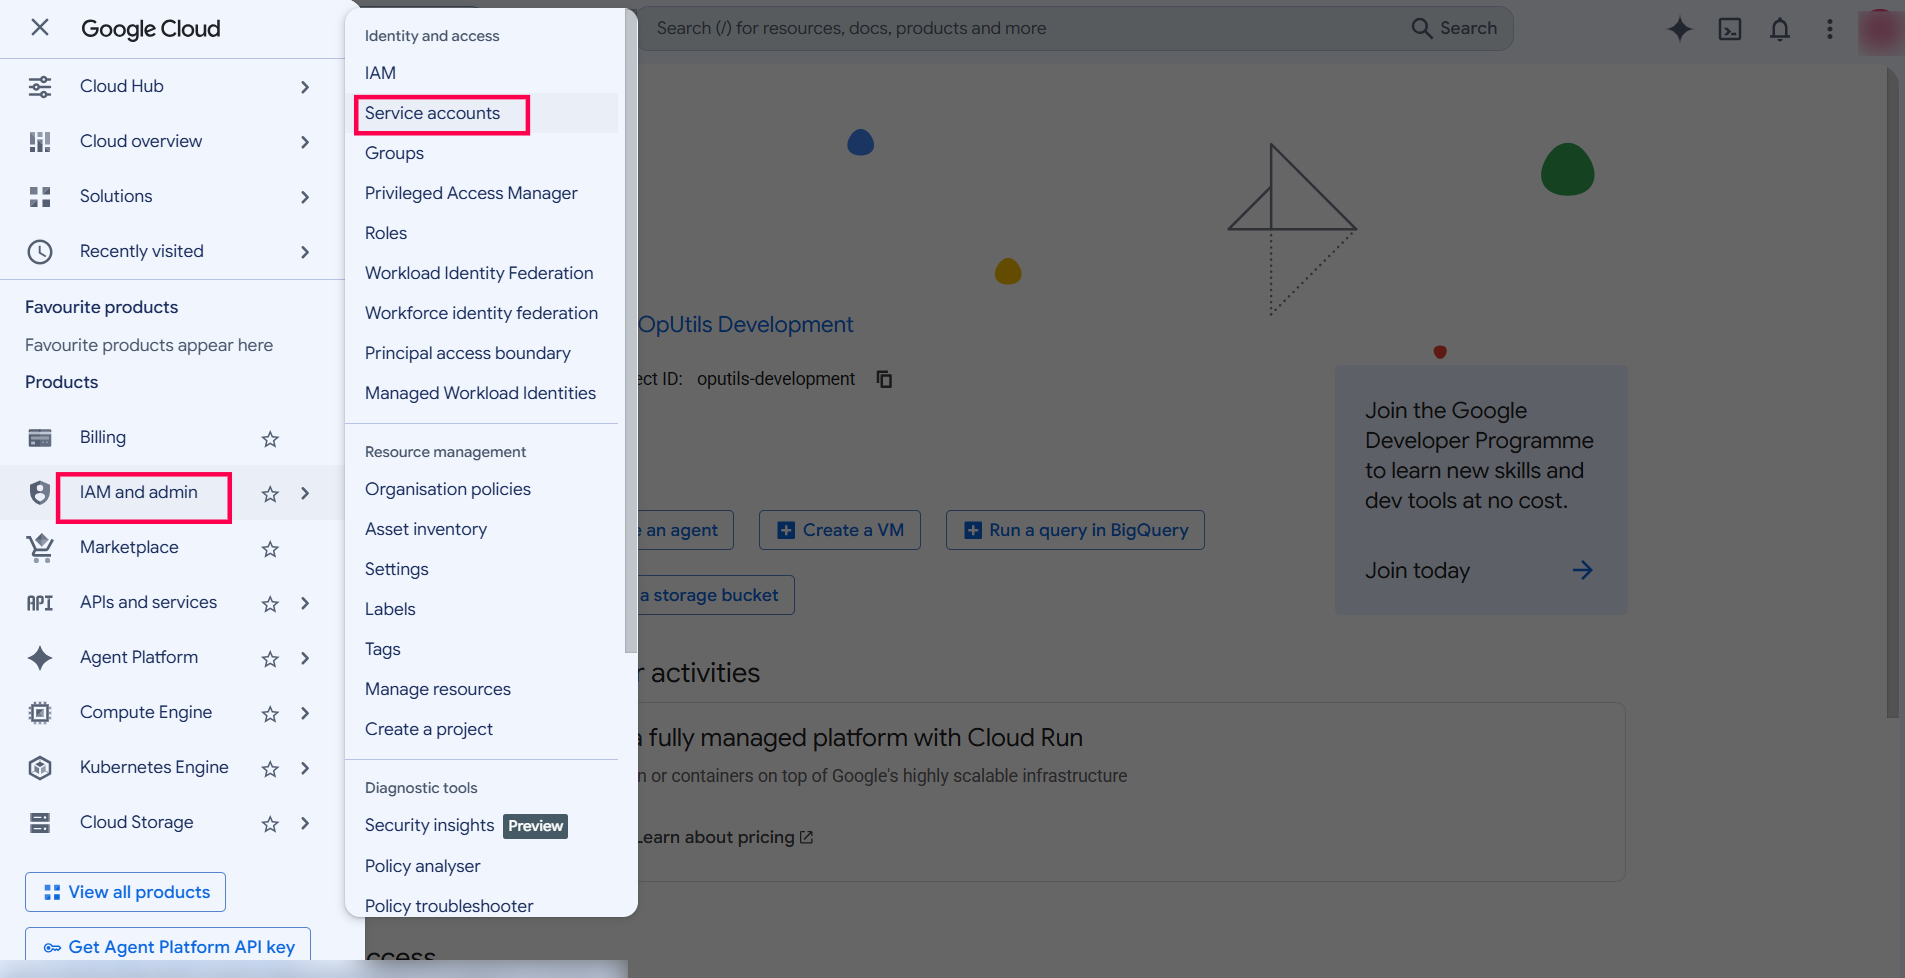Screen dimensions: 1905x978
Task: Open the Gemini sparkle assistant icon
Action: pos(1680,29)
